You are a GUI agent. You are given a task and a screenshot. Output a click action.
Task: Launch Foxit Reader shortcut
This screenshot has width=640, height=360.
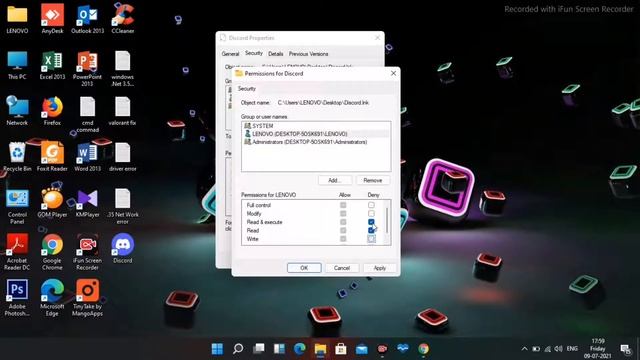[x=52, y=157]
